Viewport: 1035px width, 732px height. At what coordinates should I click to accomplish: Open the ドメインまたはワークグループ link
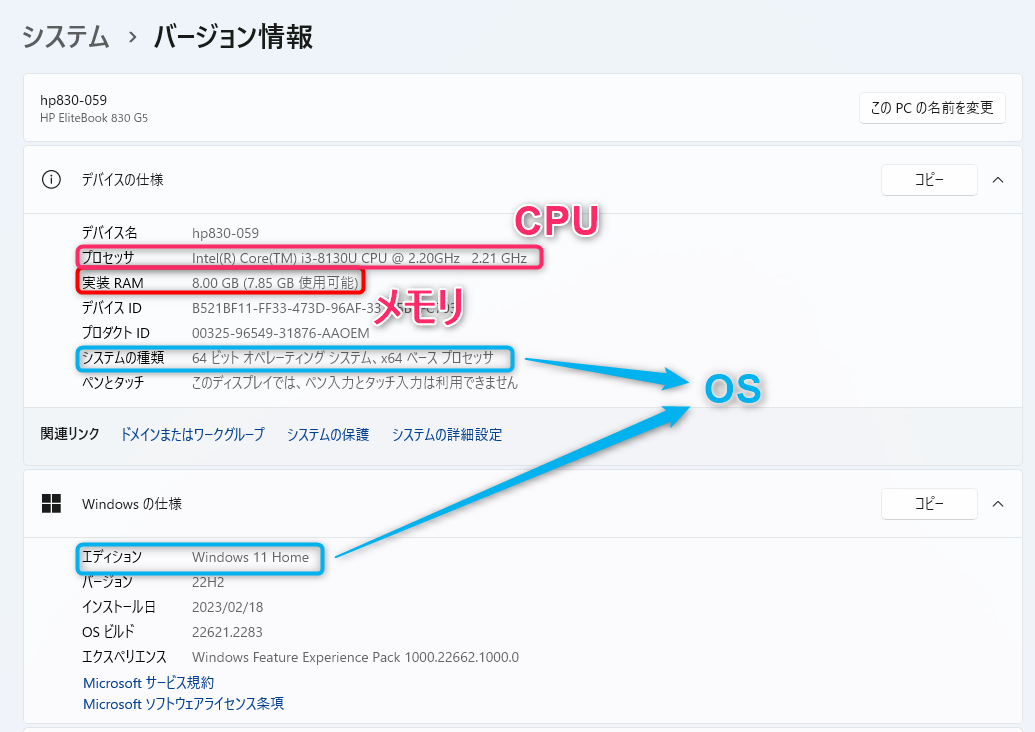click(192, 435)
